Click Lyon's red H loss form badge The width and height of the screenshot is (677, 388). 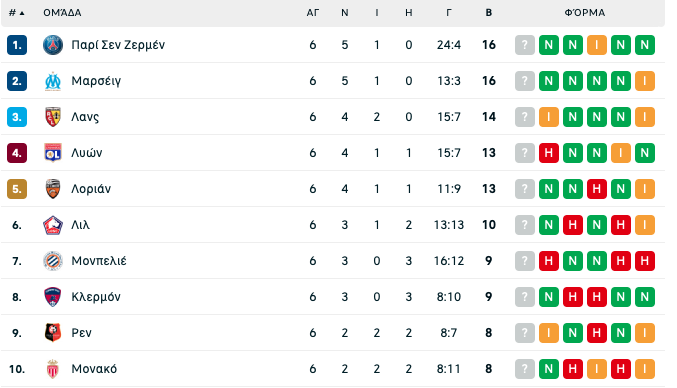pos(548,153)
